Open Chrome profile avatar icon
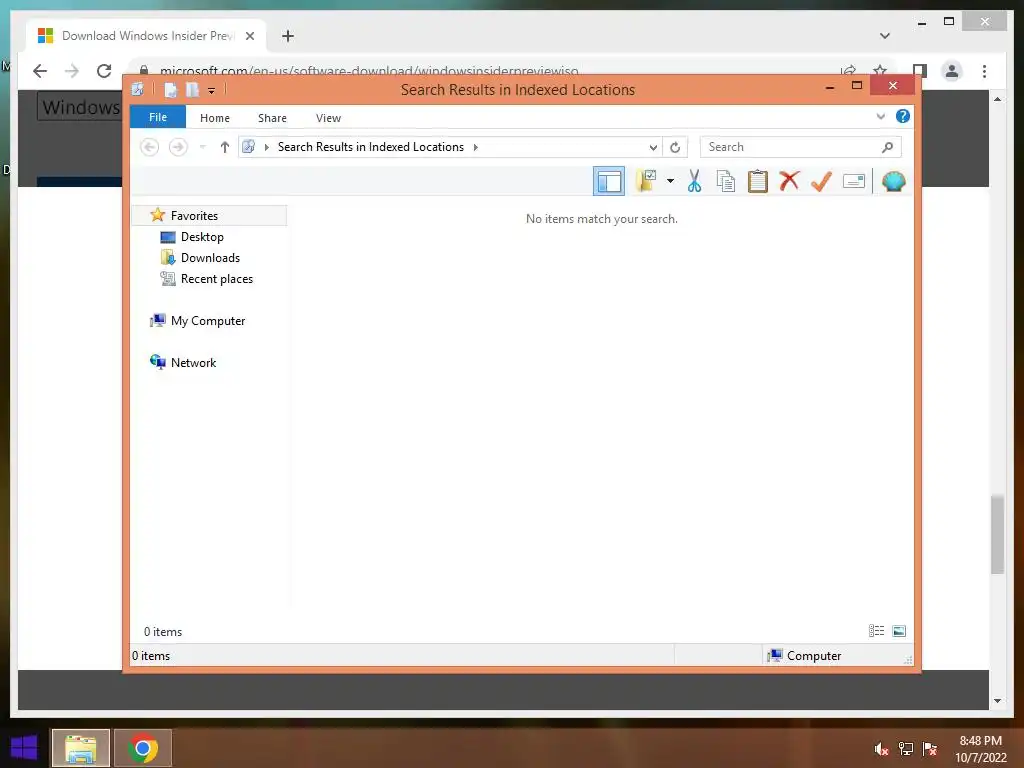This screenshot has width=1024, height=768. (x=952, y=71)
